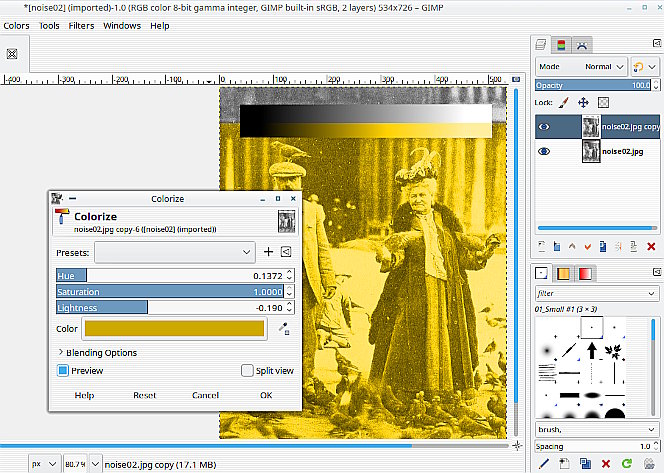Open the Filters menu
Viewport: 664px width, 473px height.
coord(81,25)
